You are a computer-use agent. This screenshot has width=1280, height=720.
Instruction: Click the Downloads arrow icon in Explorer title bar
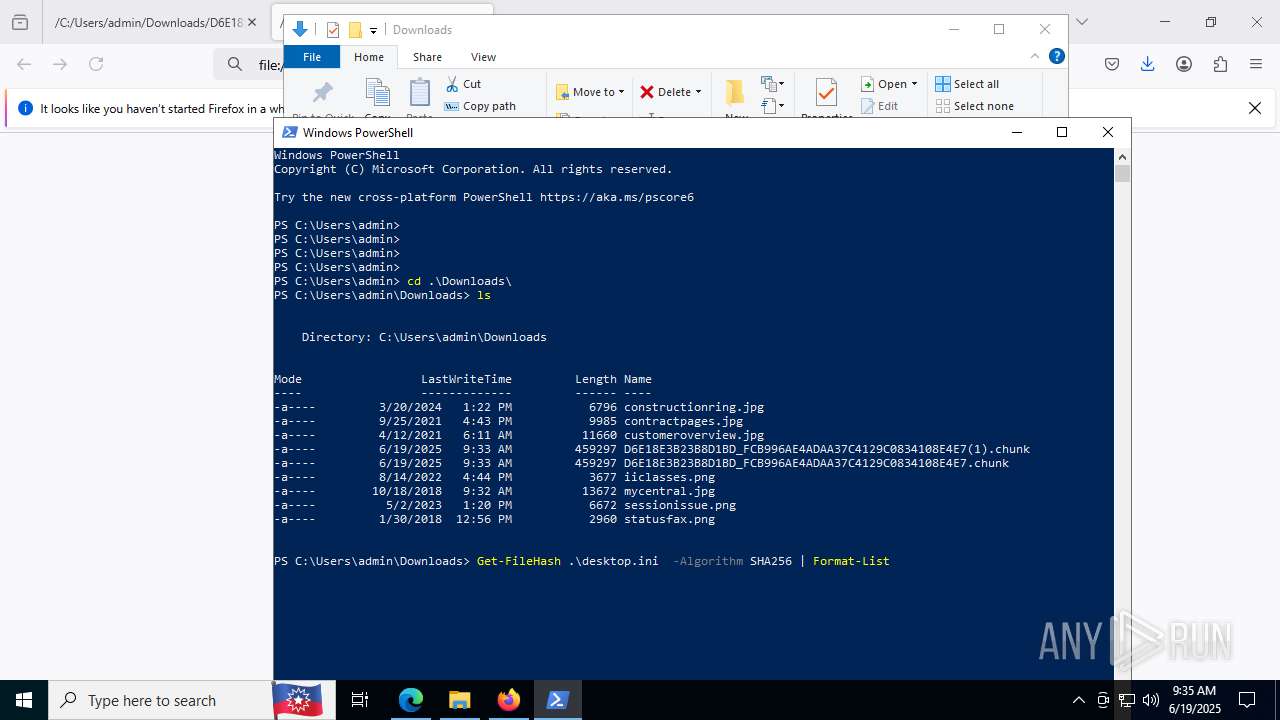click(x=299, y=29)
